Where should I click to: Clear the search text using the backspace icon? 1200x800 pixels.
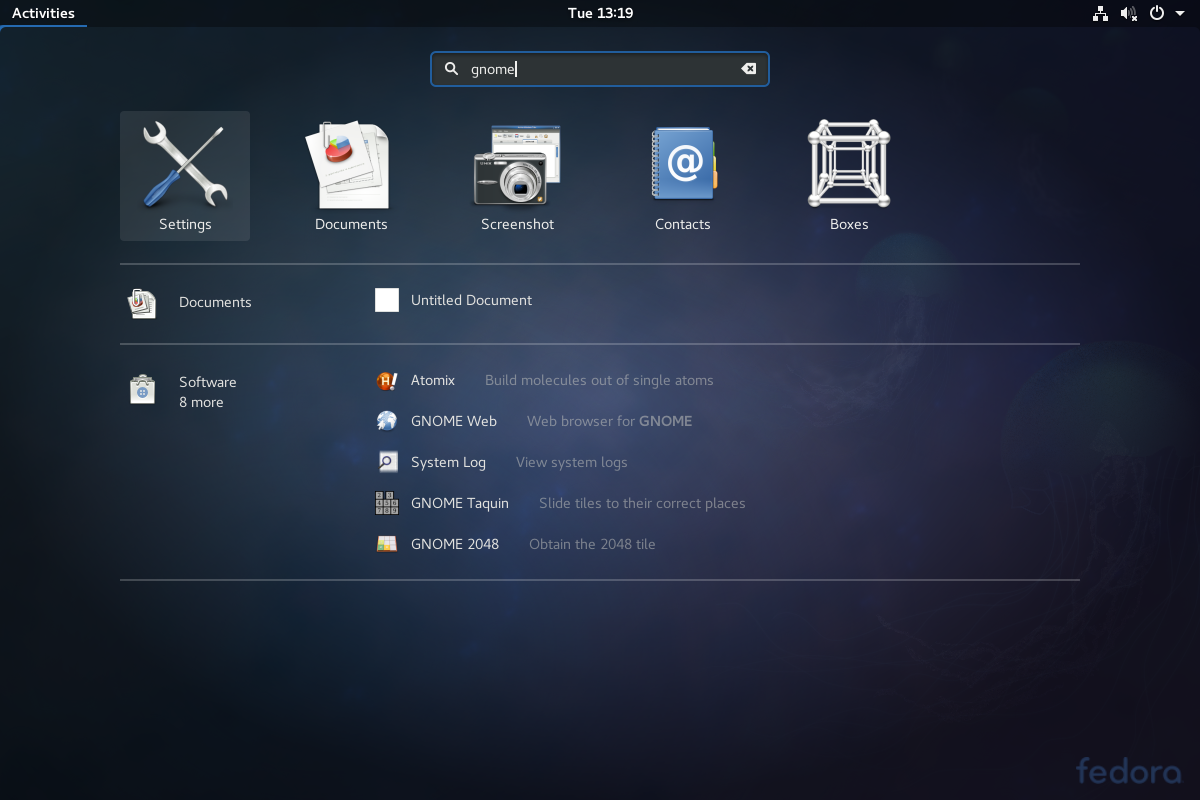pyautogui.click(x=748, y=68)
